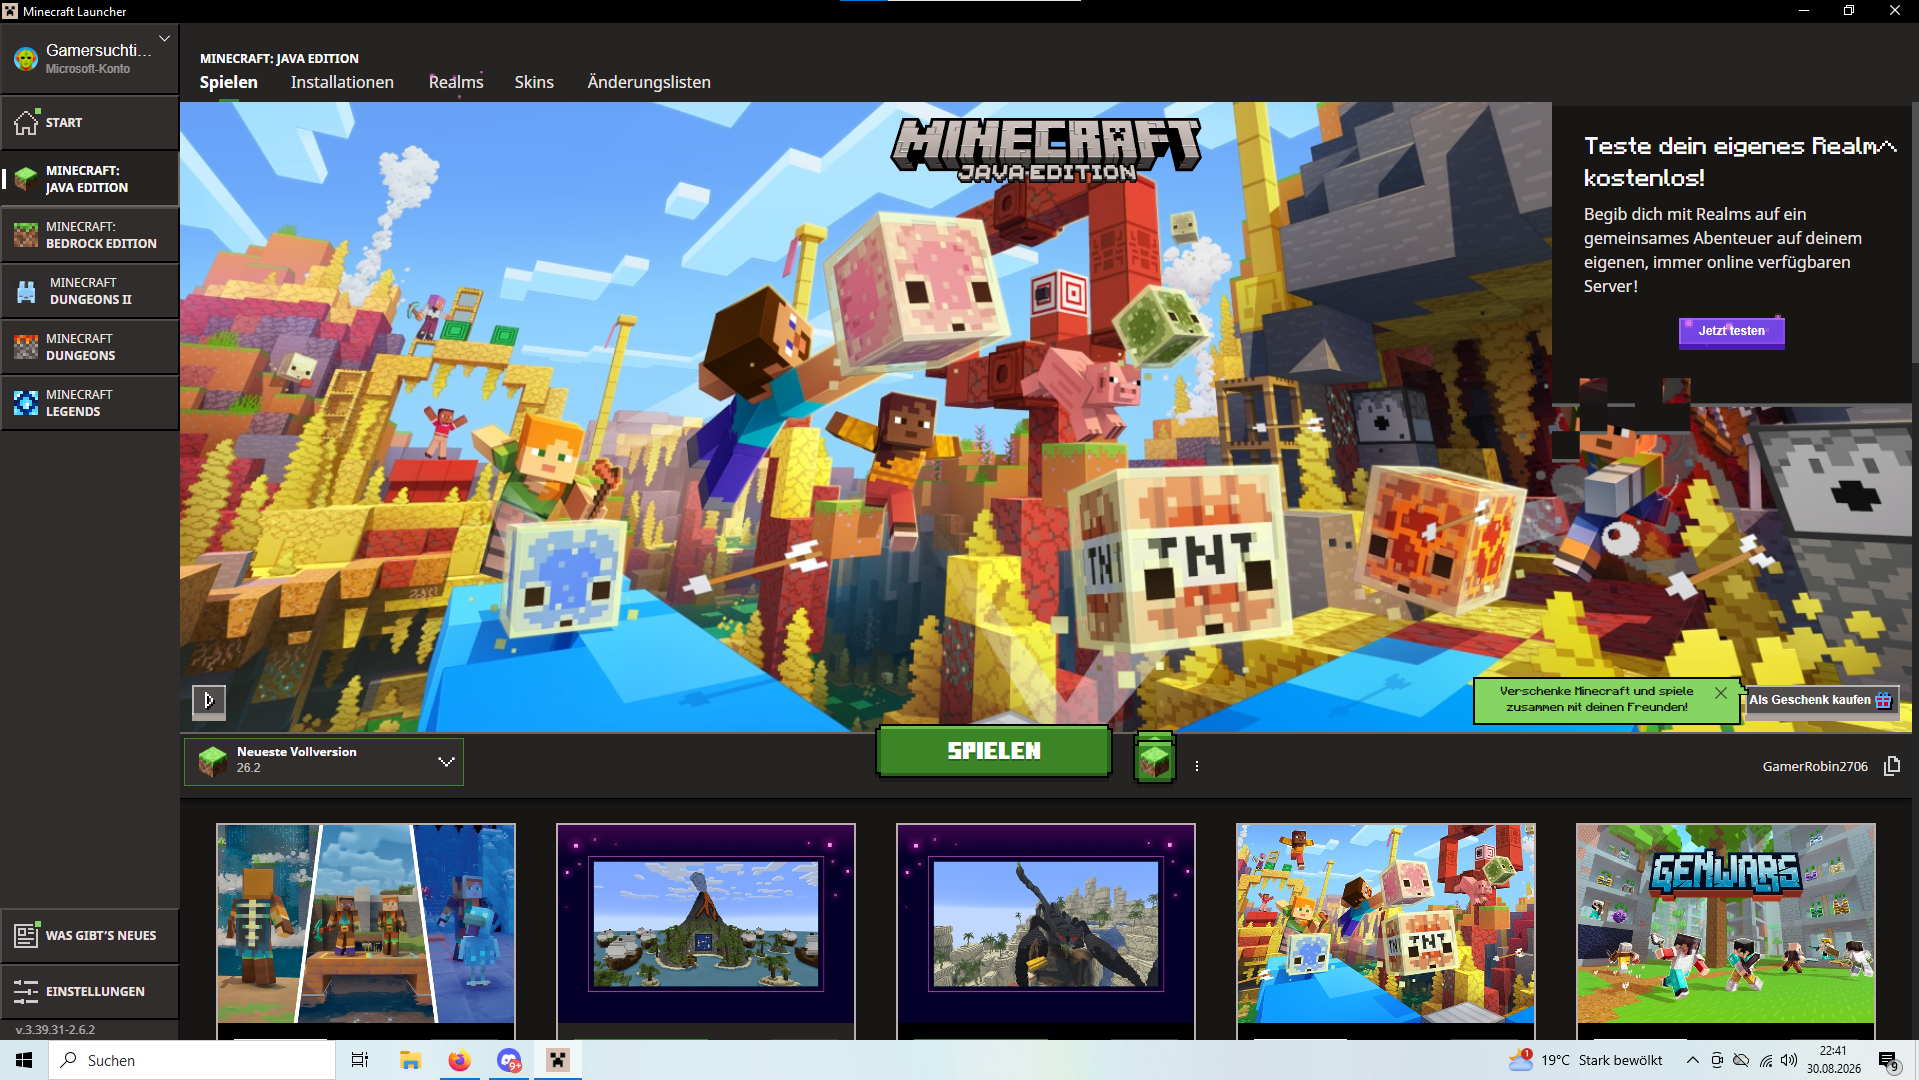Click the launcher version text v.3.39.31-2.6.2
The height and width of the screenshot is (1080, 1919).
pos(56,1029)
